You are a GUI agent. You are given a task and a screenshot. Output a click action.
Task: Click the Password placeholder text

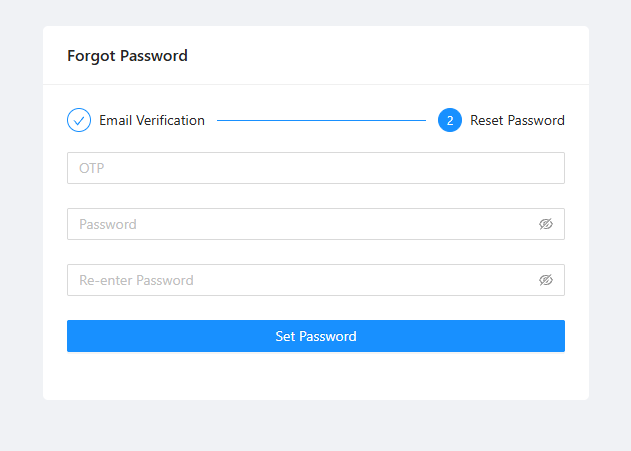[x=108, y=224]
